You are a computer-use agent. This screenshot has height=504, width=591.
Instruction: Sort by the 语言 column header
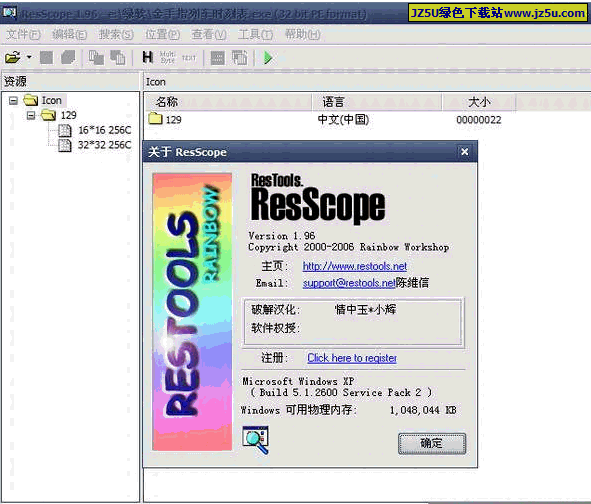377,102
